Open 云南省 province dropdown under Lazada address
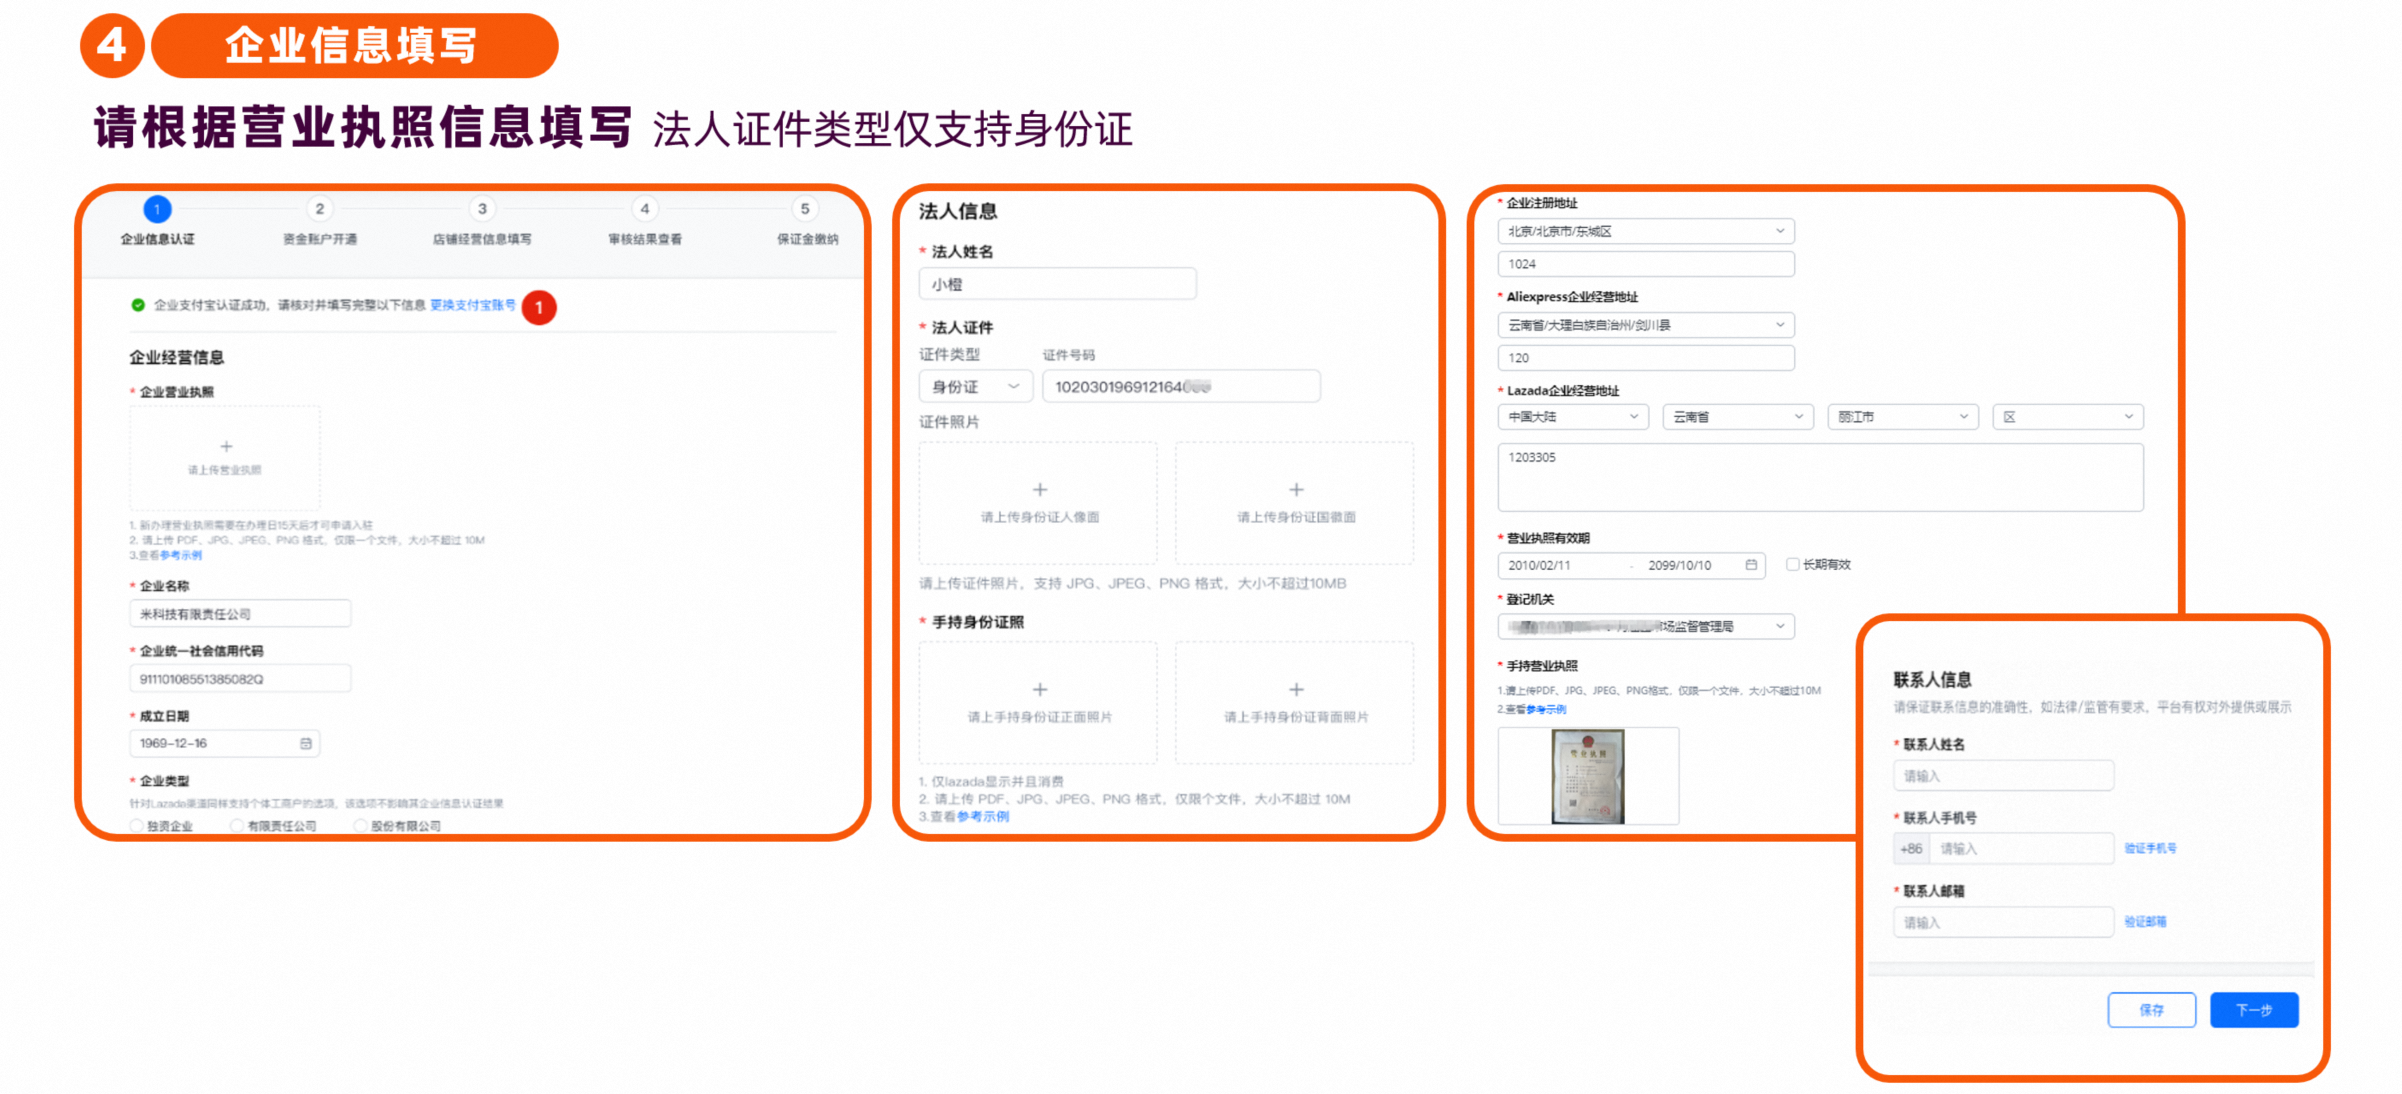2402x1094 pixels. (x=1737, y=417)
